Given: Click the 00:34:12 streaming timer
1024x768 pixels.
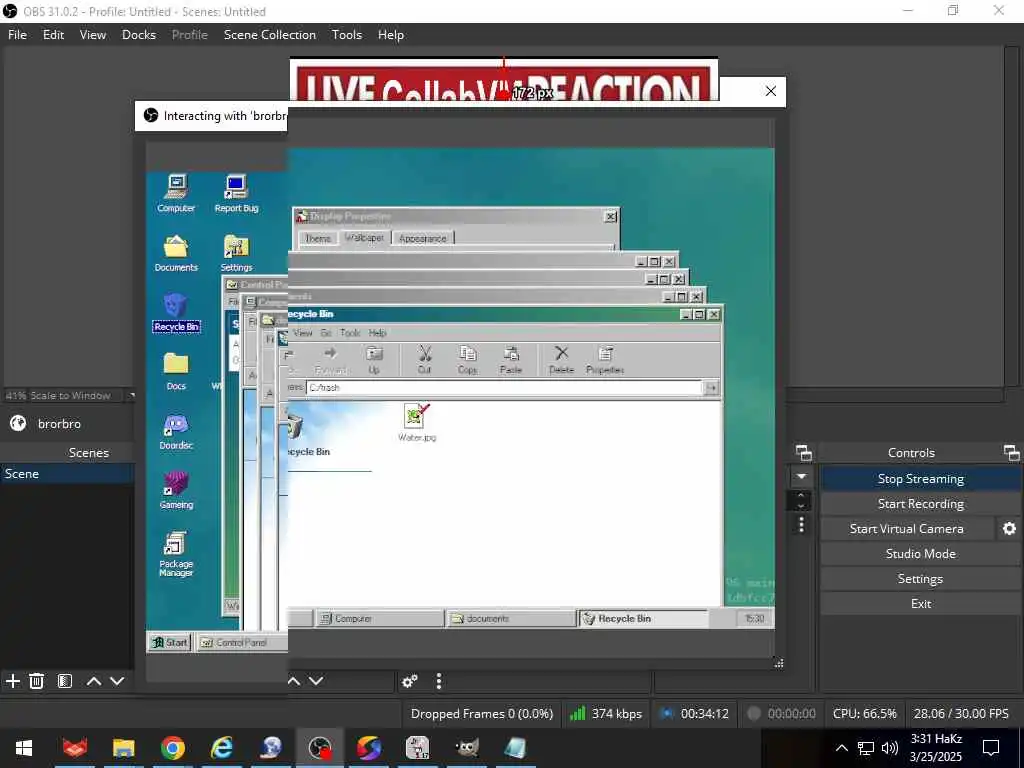Looking at the screenshot, I should click(696, 714).
